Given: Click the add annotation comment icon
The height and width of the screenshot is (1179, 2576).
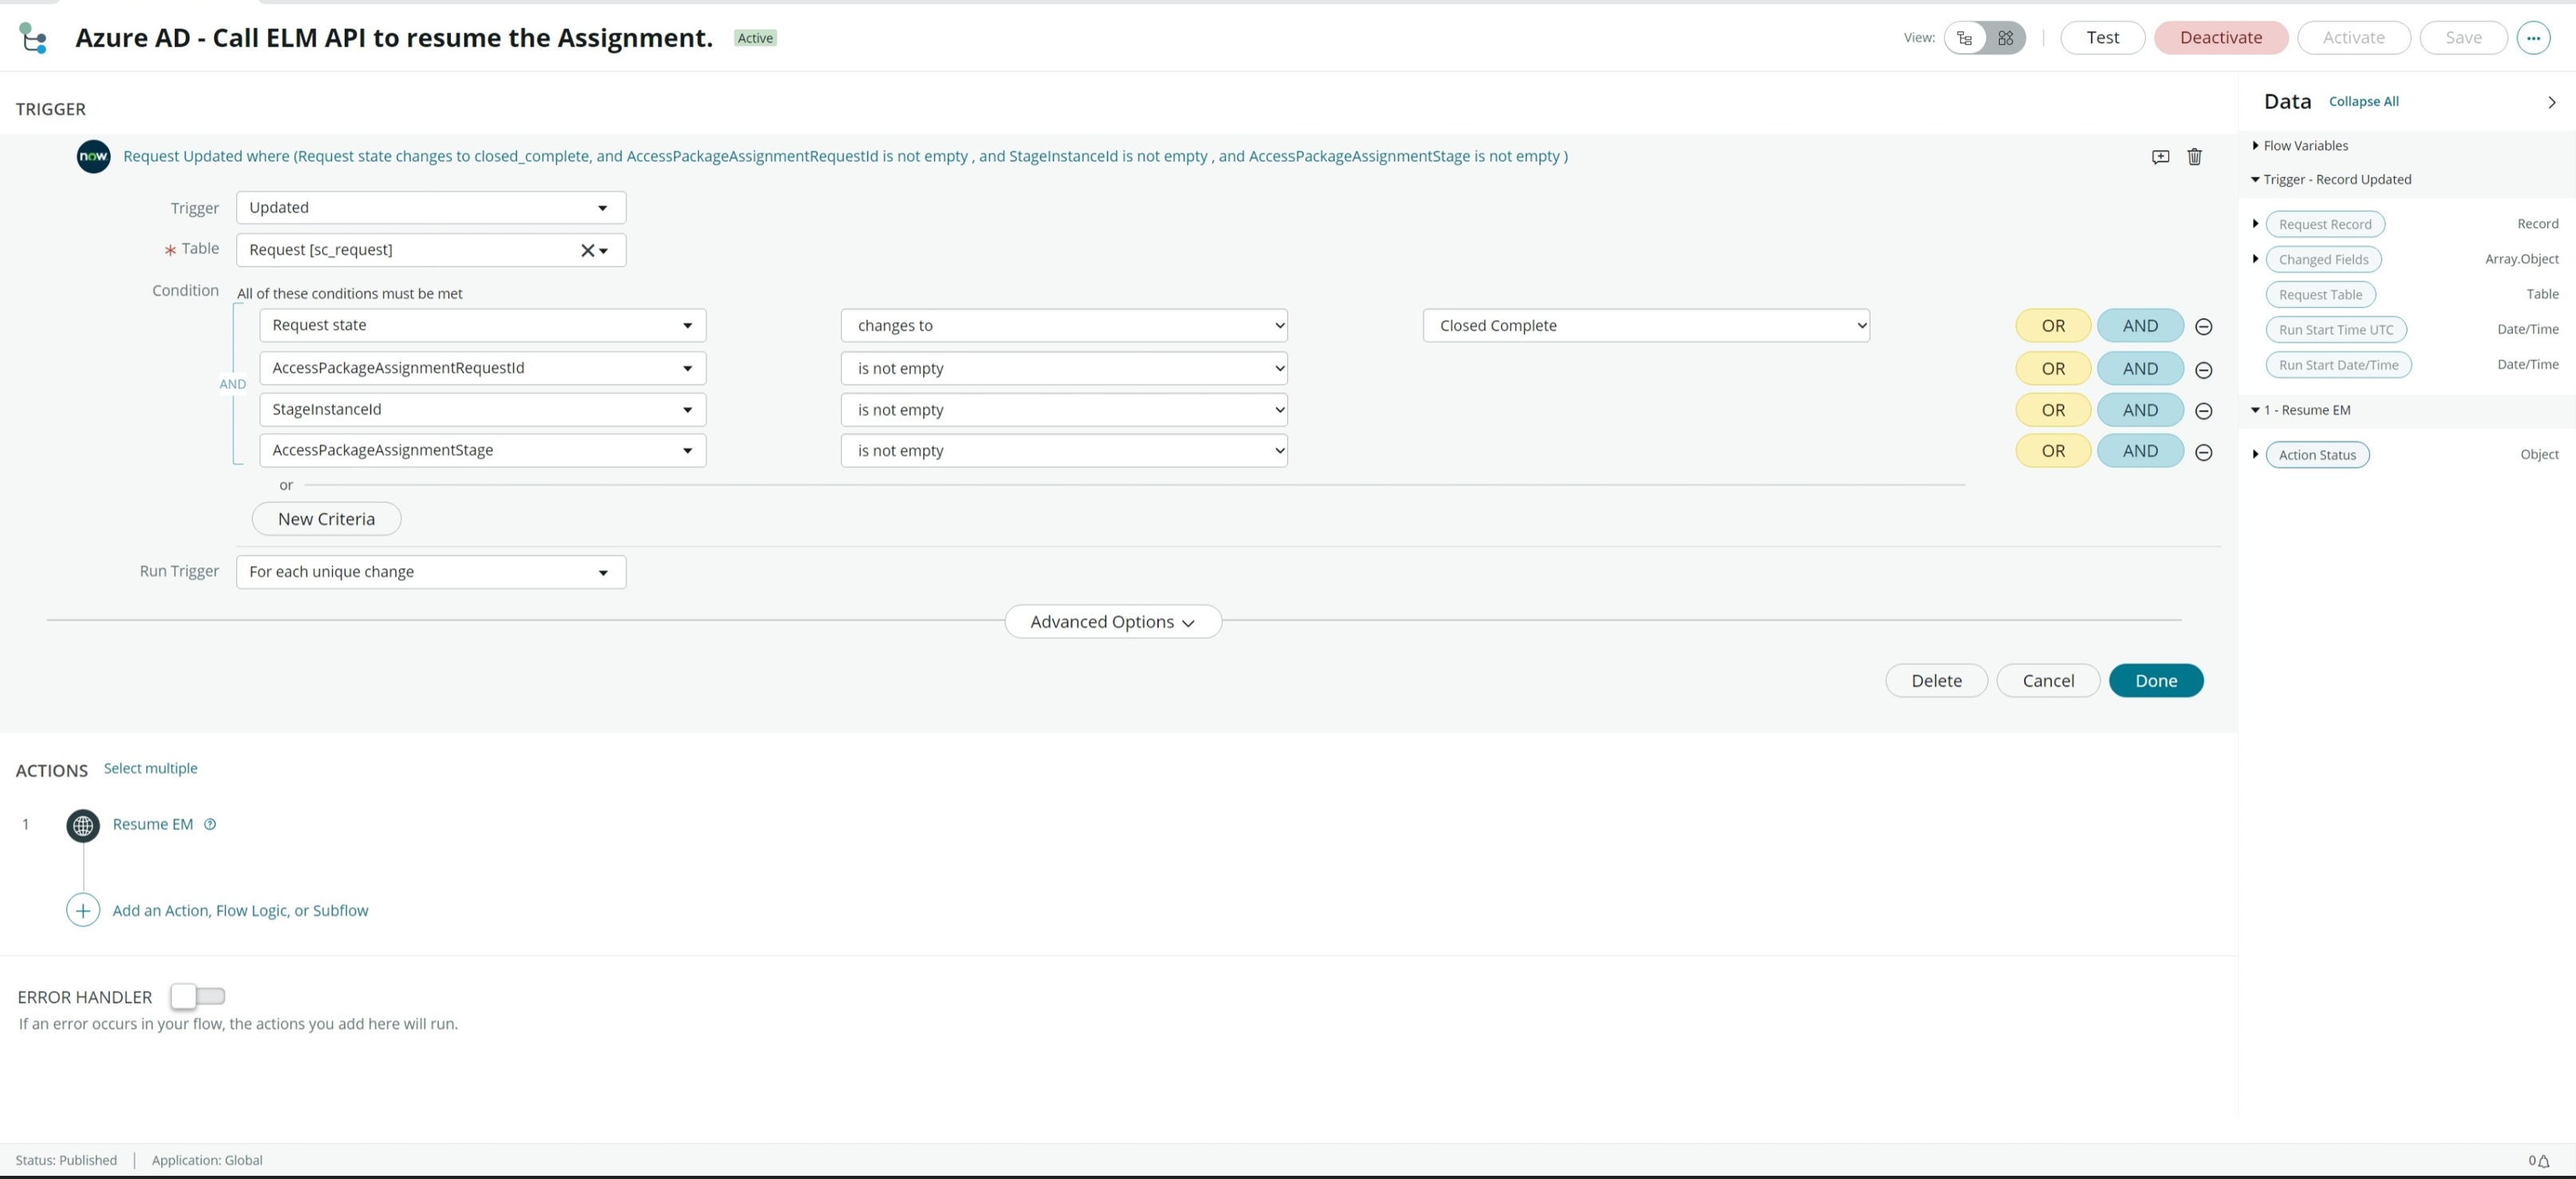Looking at the screenshot, I should (x=2160, y=156).
